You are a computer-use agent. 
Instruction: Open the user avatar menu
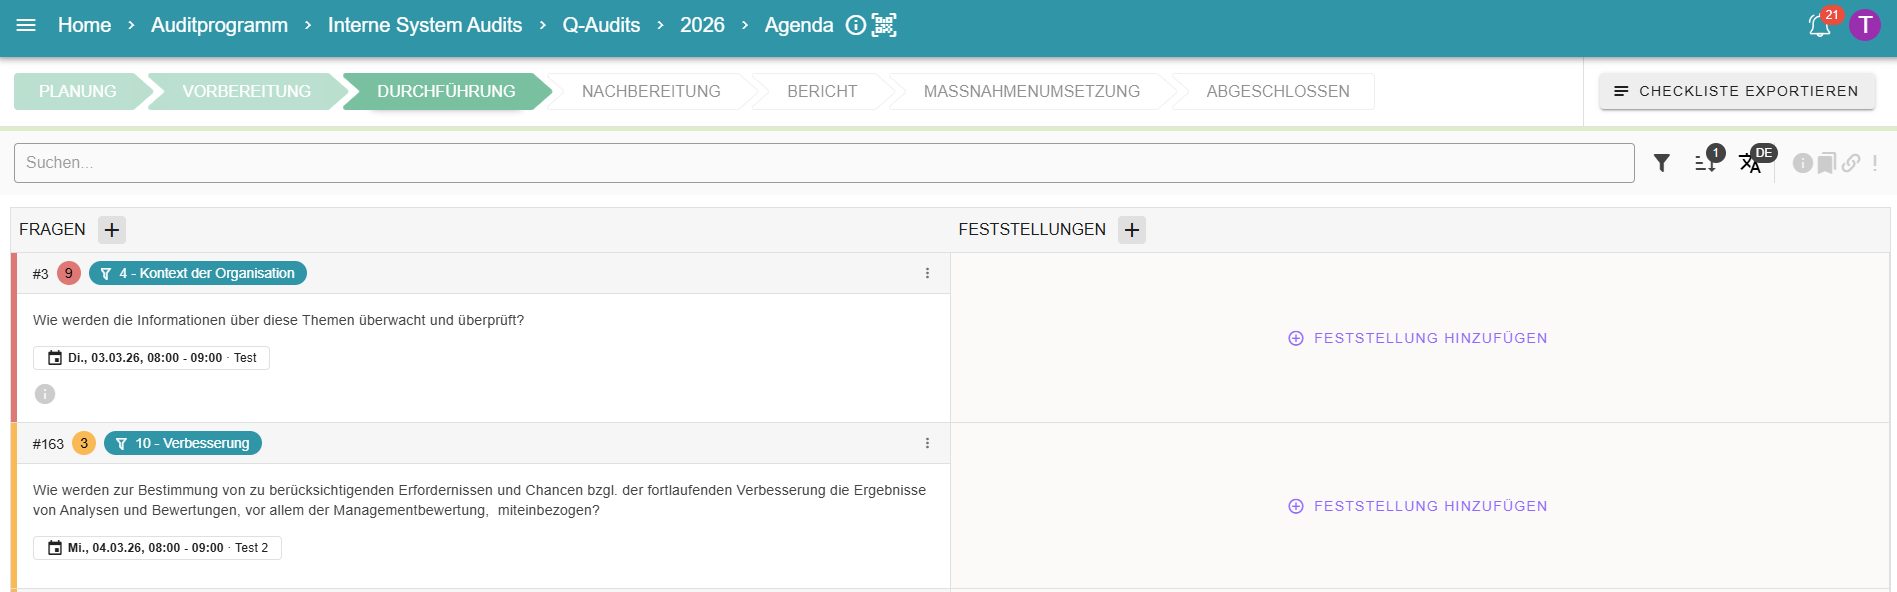coord(1865,25)
